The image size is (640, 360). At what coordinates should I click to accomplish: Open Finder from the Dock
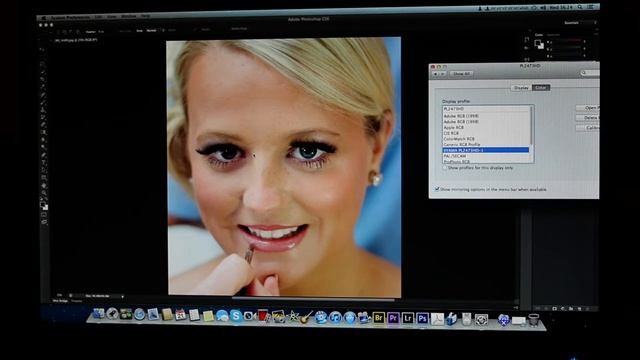98,313
